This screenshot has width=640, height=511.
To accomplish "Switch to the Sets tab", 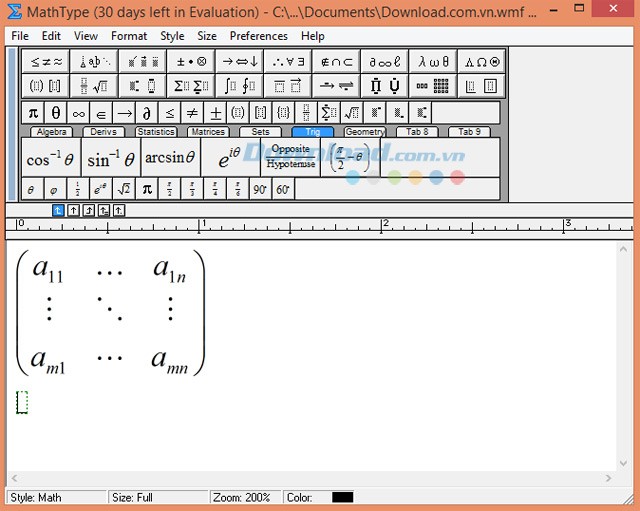I will (x=260, y=132).
